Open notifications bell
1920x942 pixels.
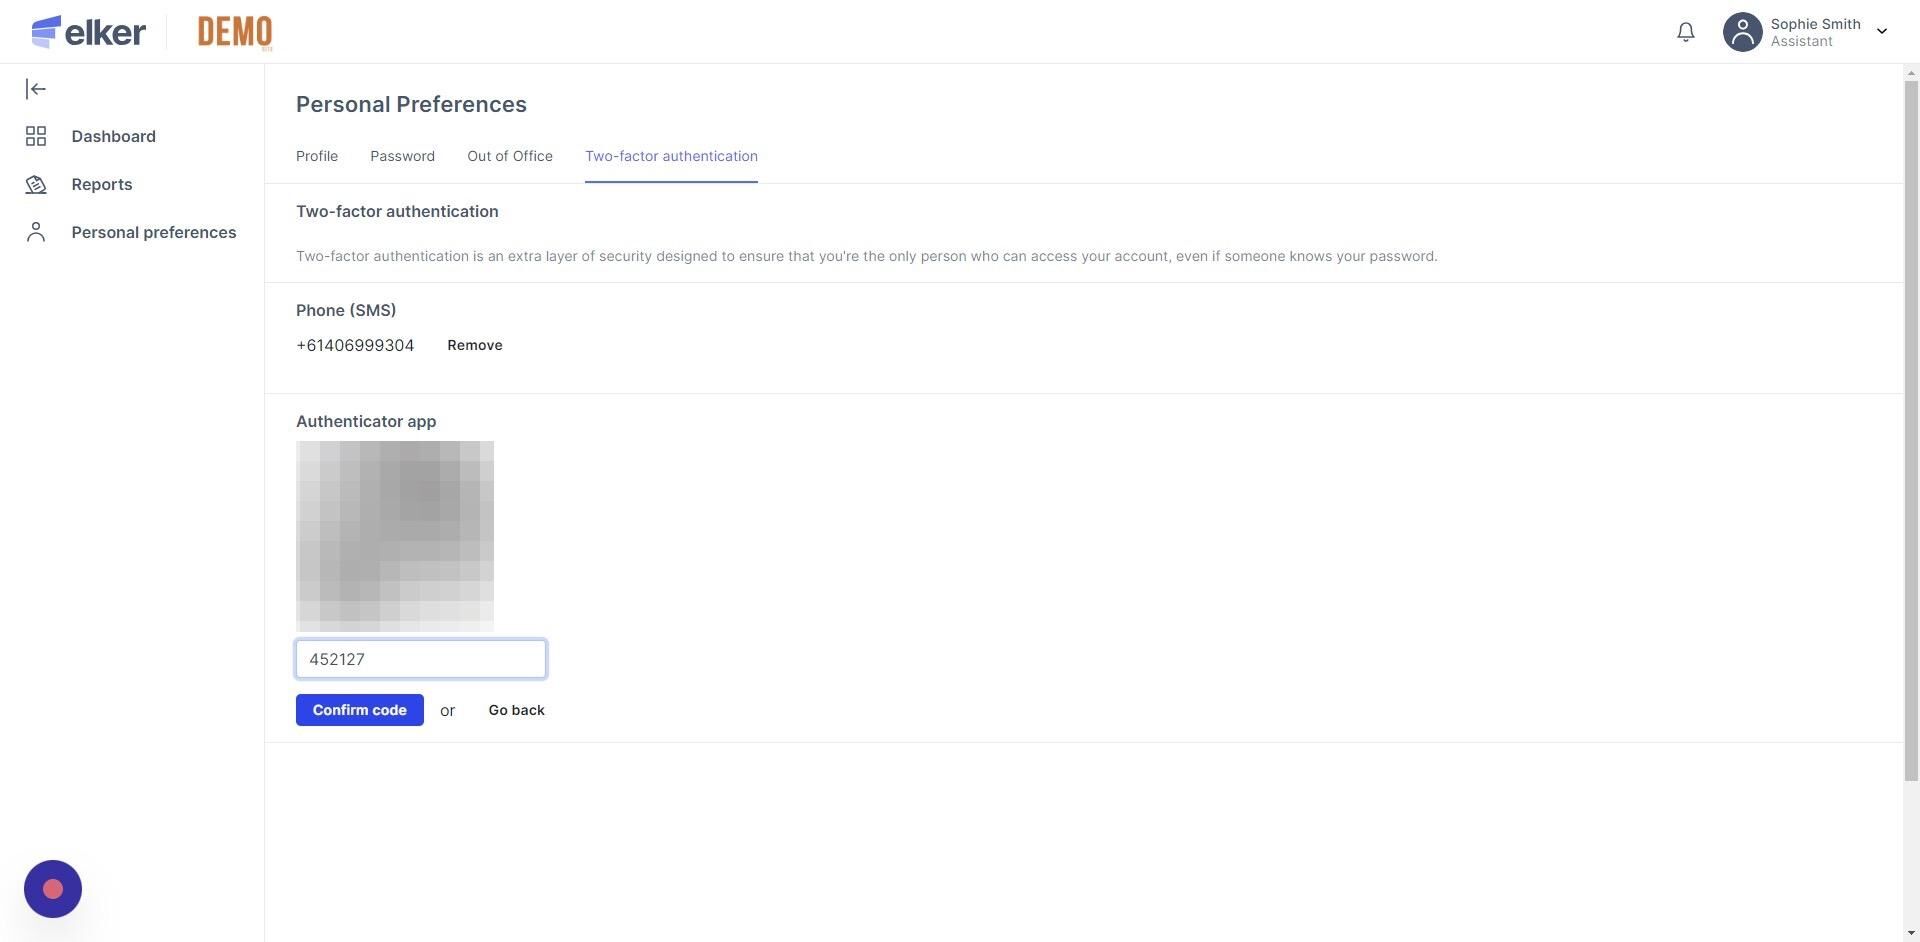tap(1686, 32)
